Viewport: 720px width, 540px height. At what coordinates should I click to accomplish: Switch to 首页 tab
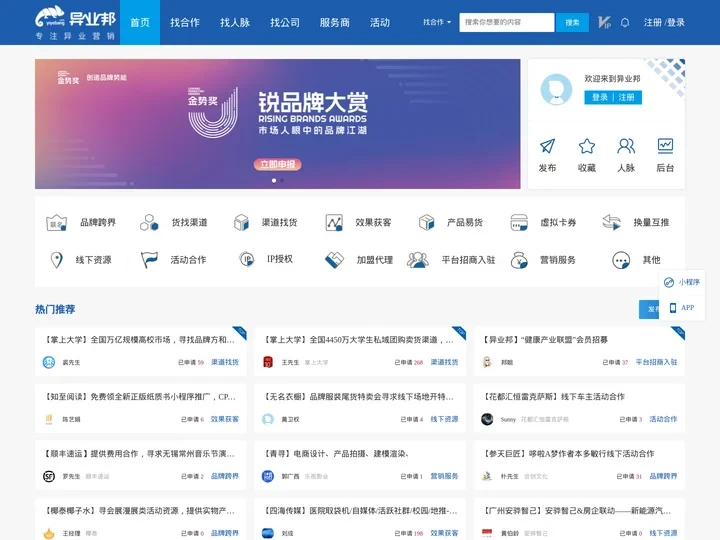[x=140, y=22]
